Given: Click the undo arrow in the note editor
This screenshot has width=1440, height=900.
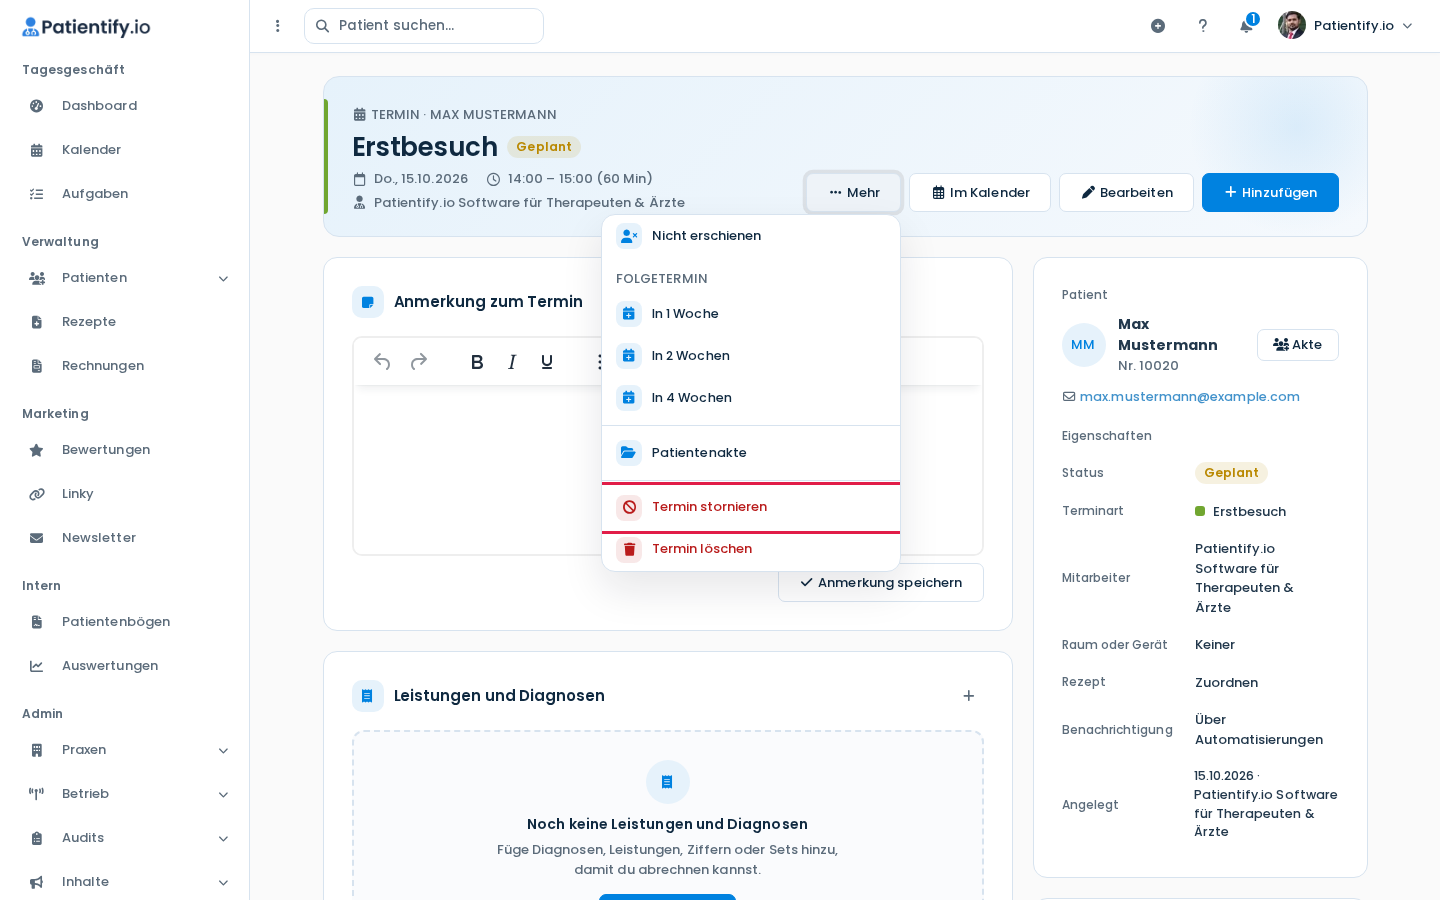Looking at the screenshot, I should pyautogui.click(x=382, y=361).
